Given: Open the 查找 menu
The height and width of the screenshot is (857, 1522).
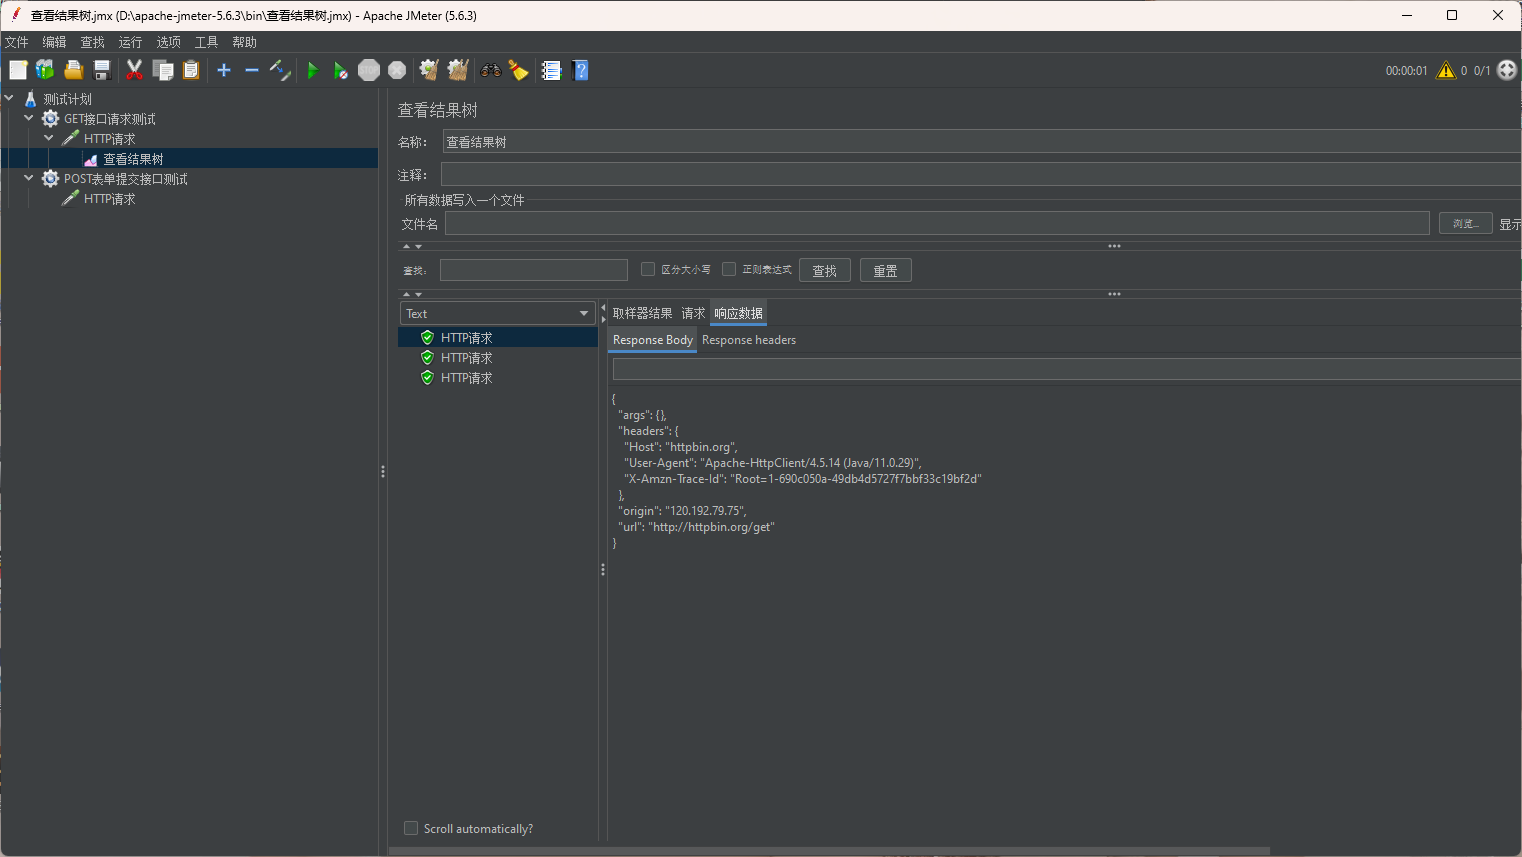Looking at the screenshot, I should click(x=92, y=42).
